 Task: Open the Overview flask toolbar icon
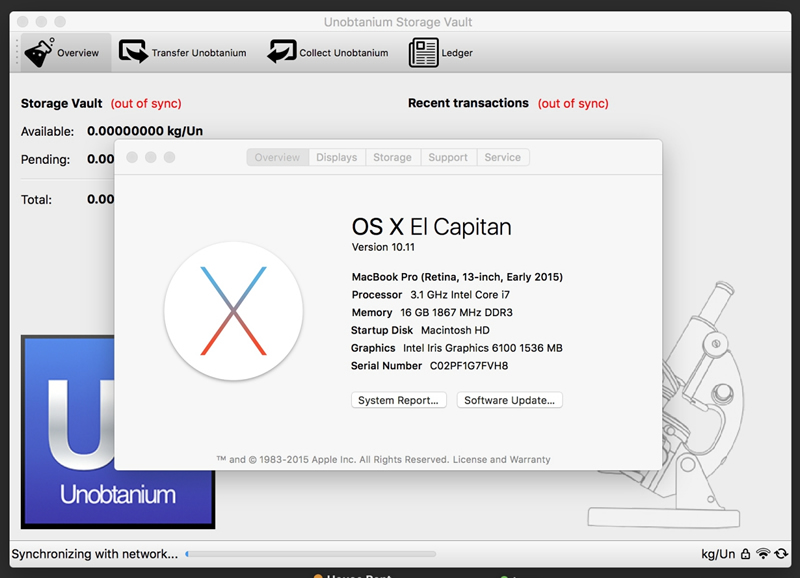click(x=38, y=52)
